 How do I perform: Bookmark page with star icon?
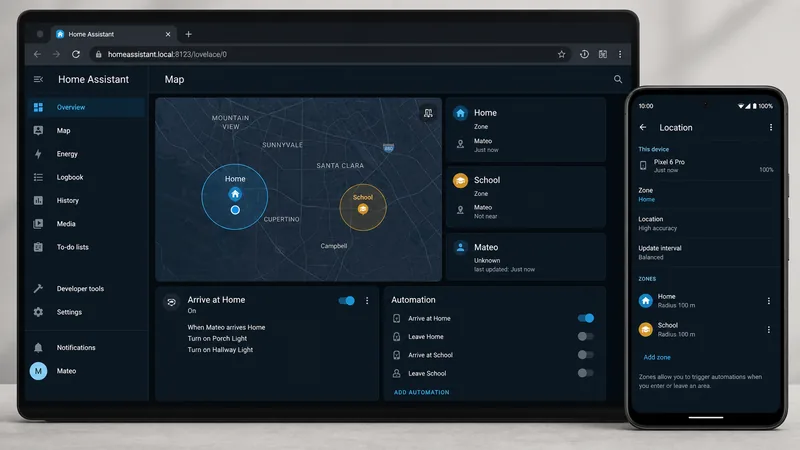click(x=561, y=54)
